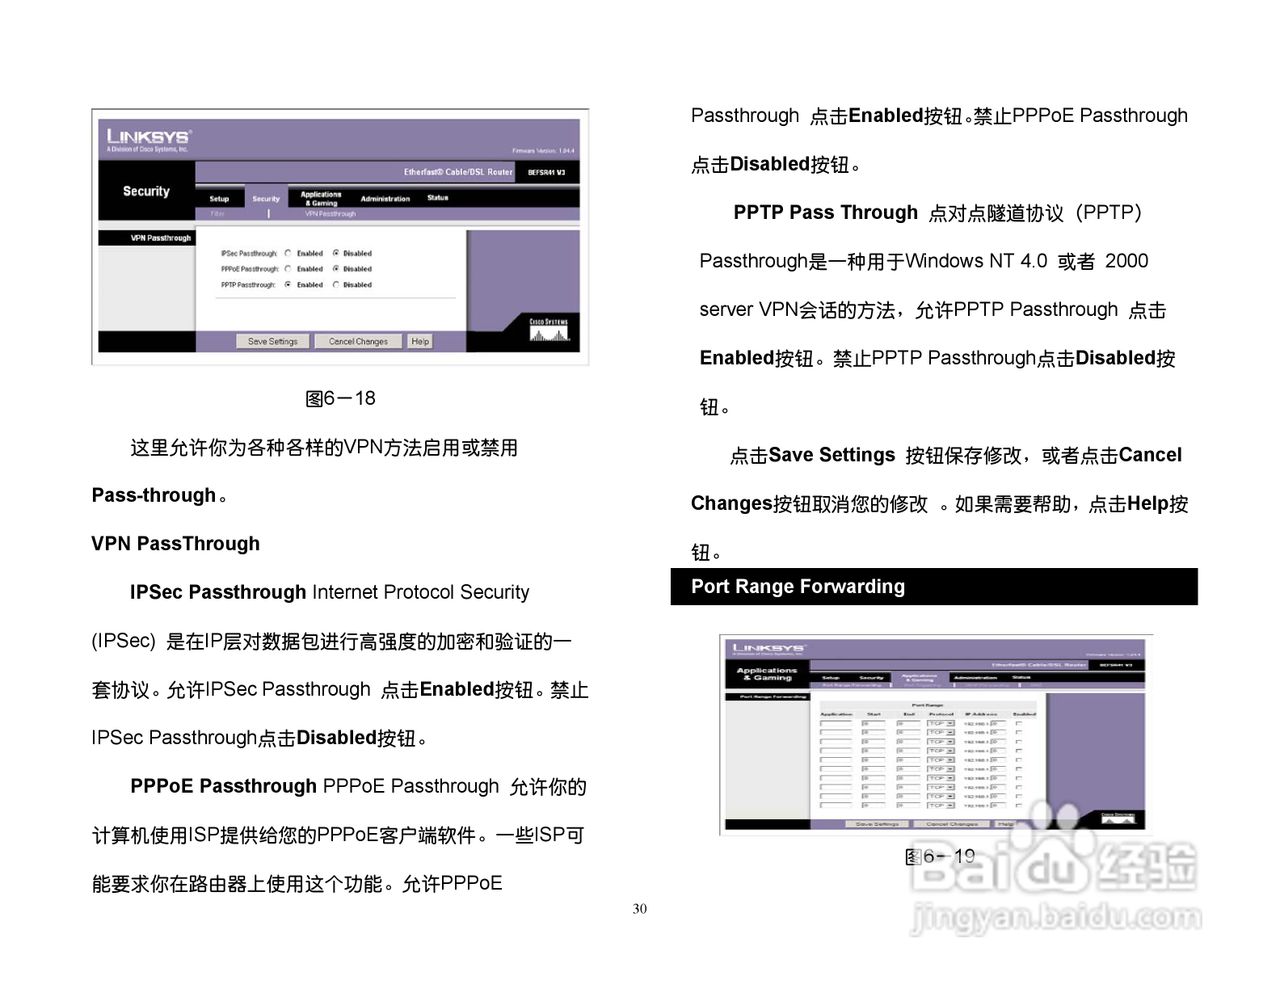Open the Administration tab
The width and height of the screenshot is (1280, 989).
click(385, 198)
